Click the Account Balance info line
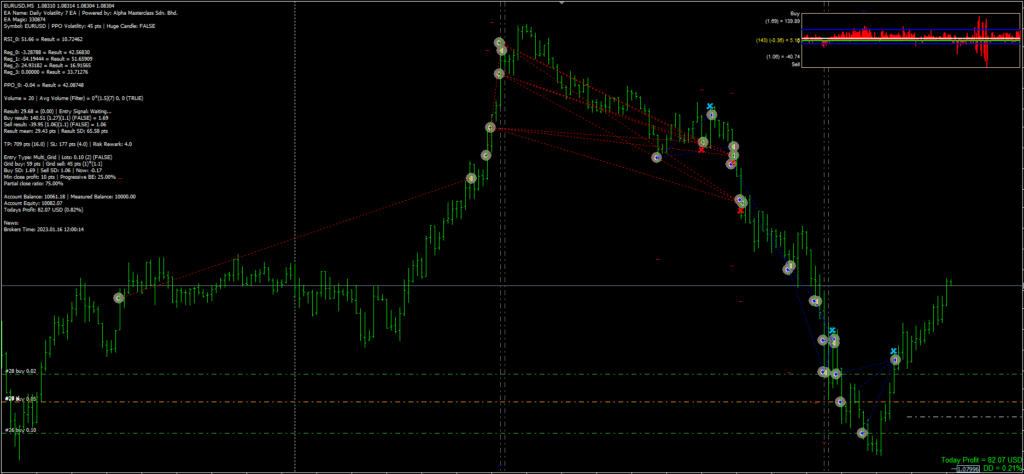This screenshot has width=1024, height=474. (69, 197)
